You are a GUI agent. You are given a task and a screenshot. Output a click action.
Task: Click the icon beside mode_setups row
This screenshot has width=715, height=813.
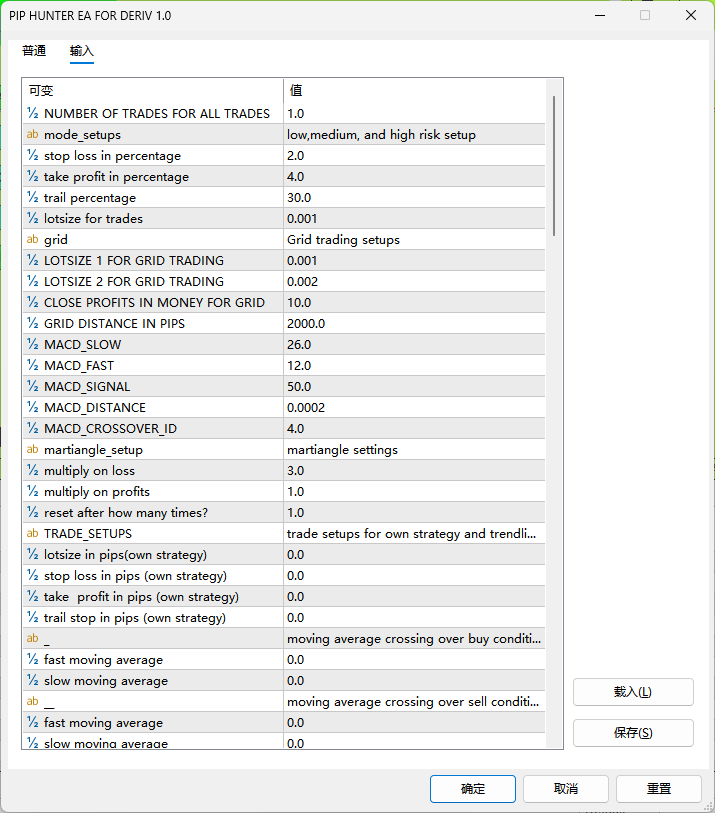click(x=33, y=135)
